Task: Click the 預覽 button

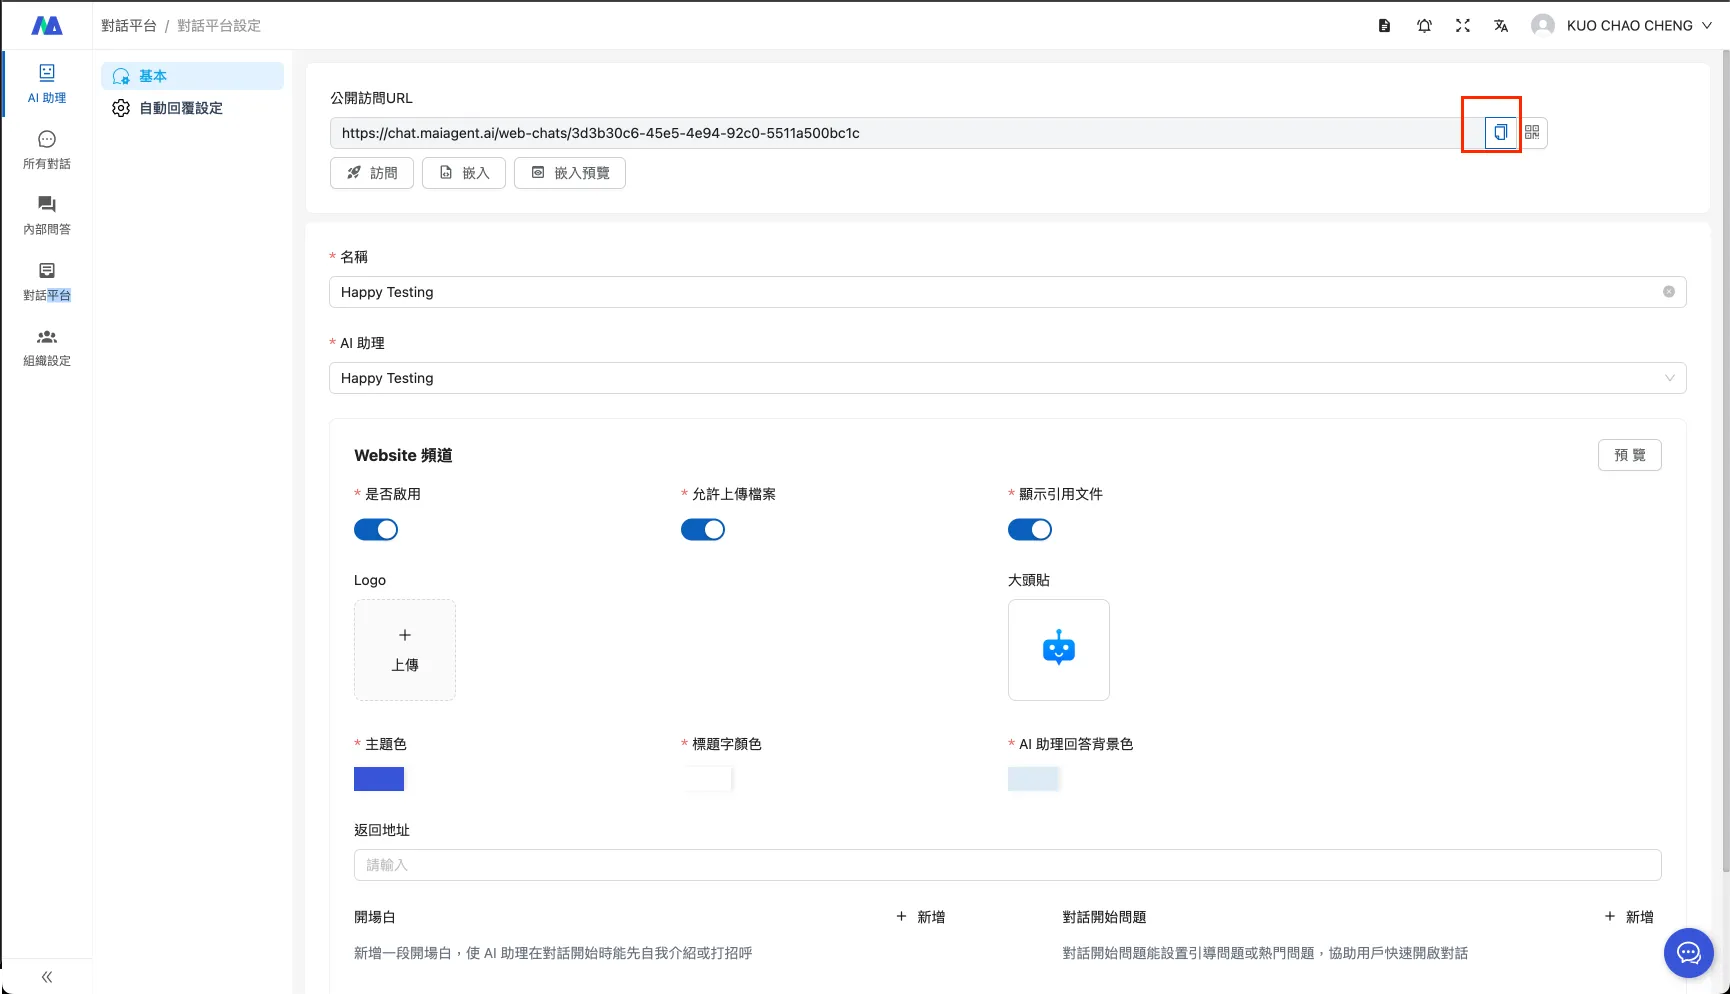Action: (x=1629, y=455)
